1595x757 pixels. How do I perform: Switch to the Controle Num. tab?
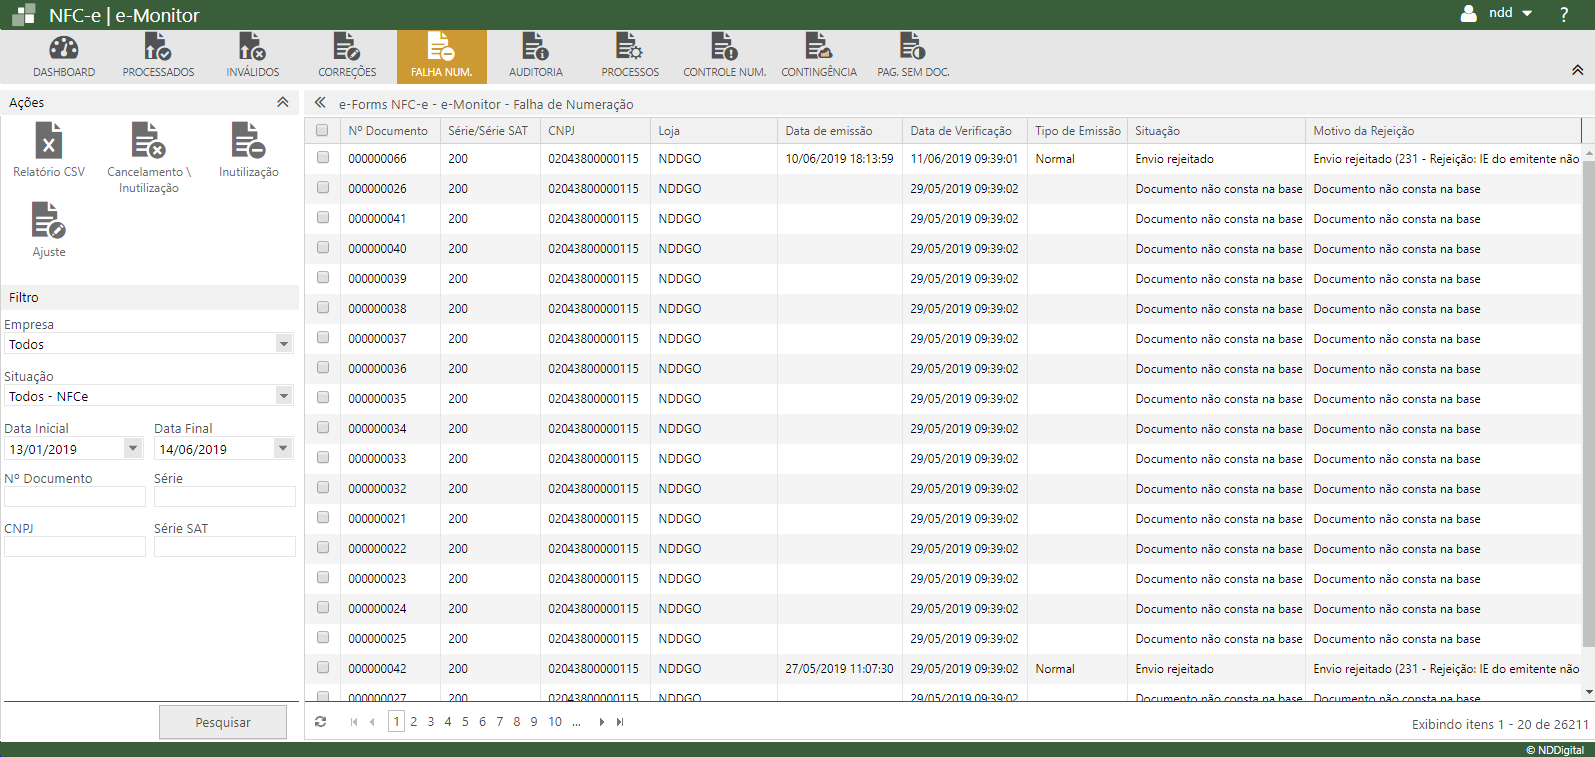coord(724,56)
